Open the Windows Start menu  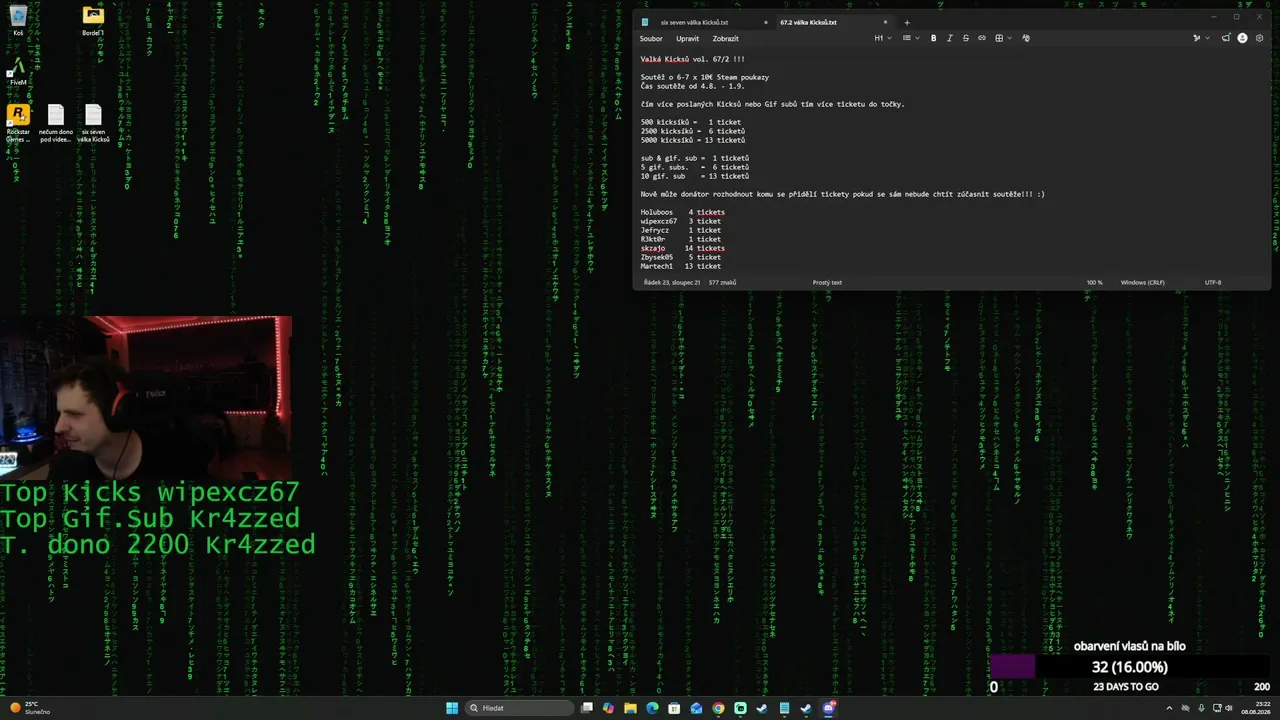[452, 708]
